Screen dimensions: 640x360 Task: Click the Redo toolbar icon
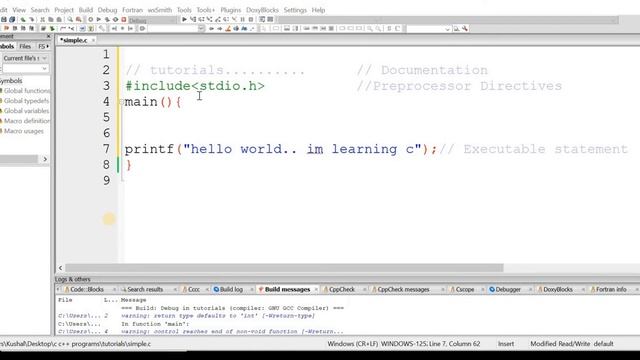31,19
